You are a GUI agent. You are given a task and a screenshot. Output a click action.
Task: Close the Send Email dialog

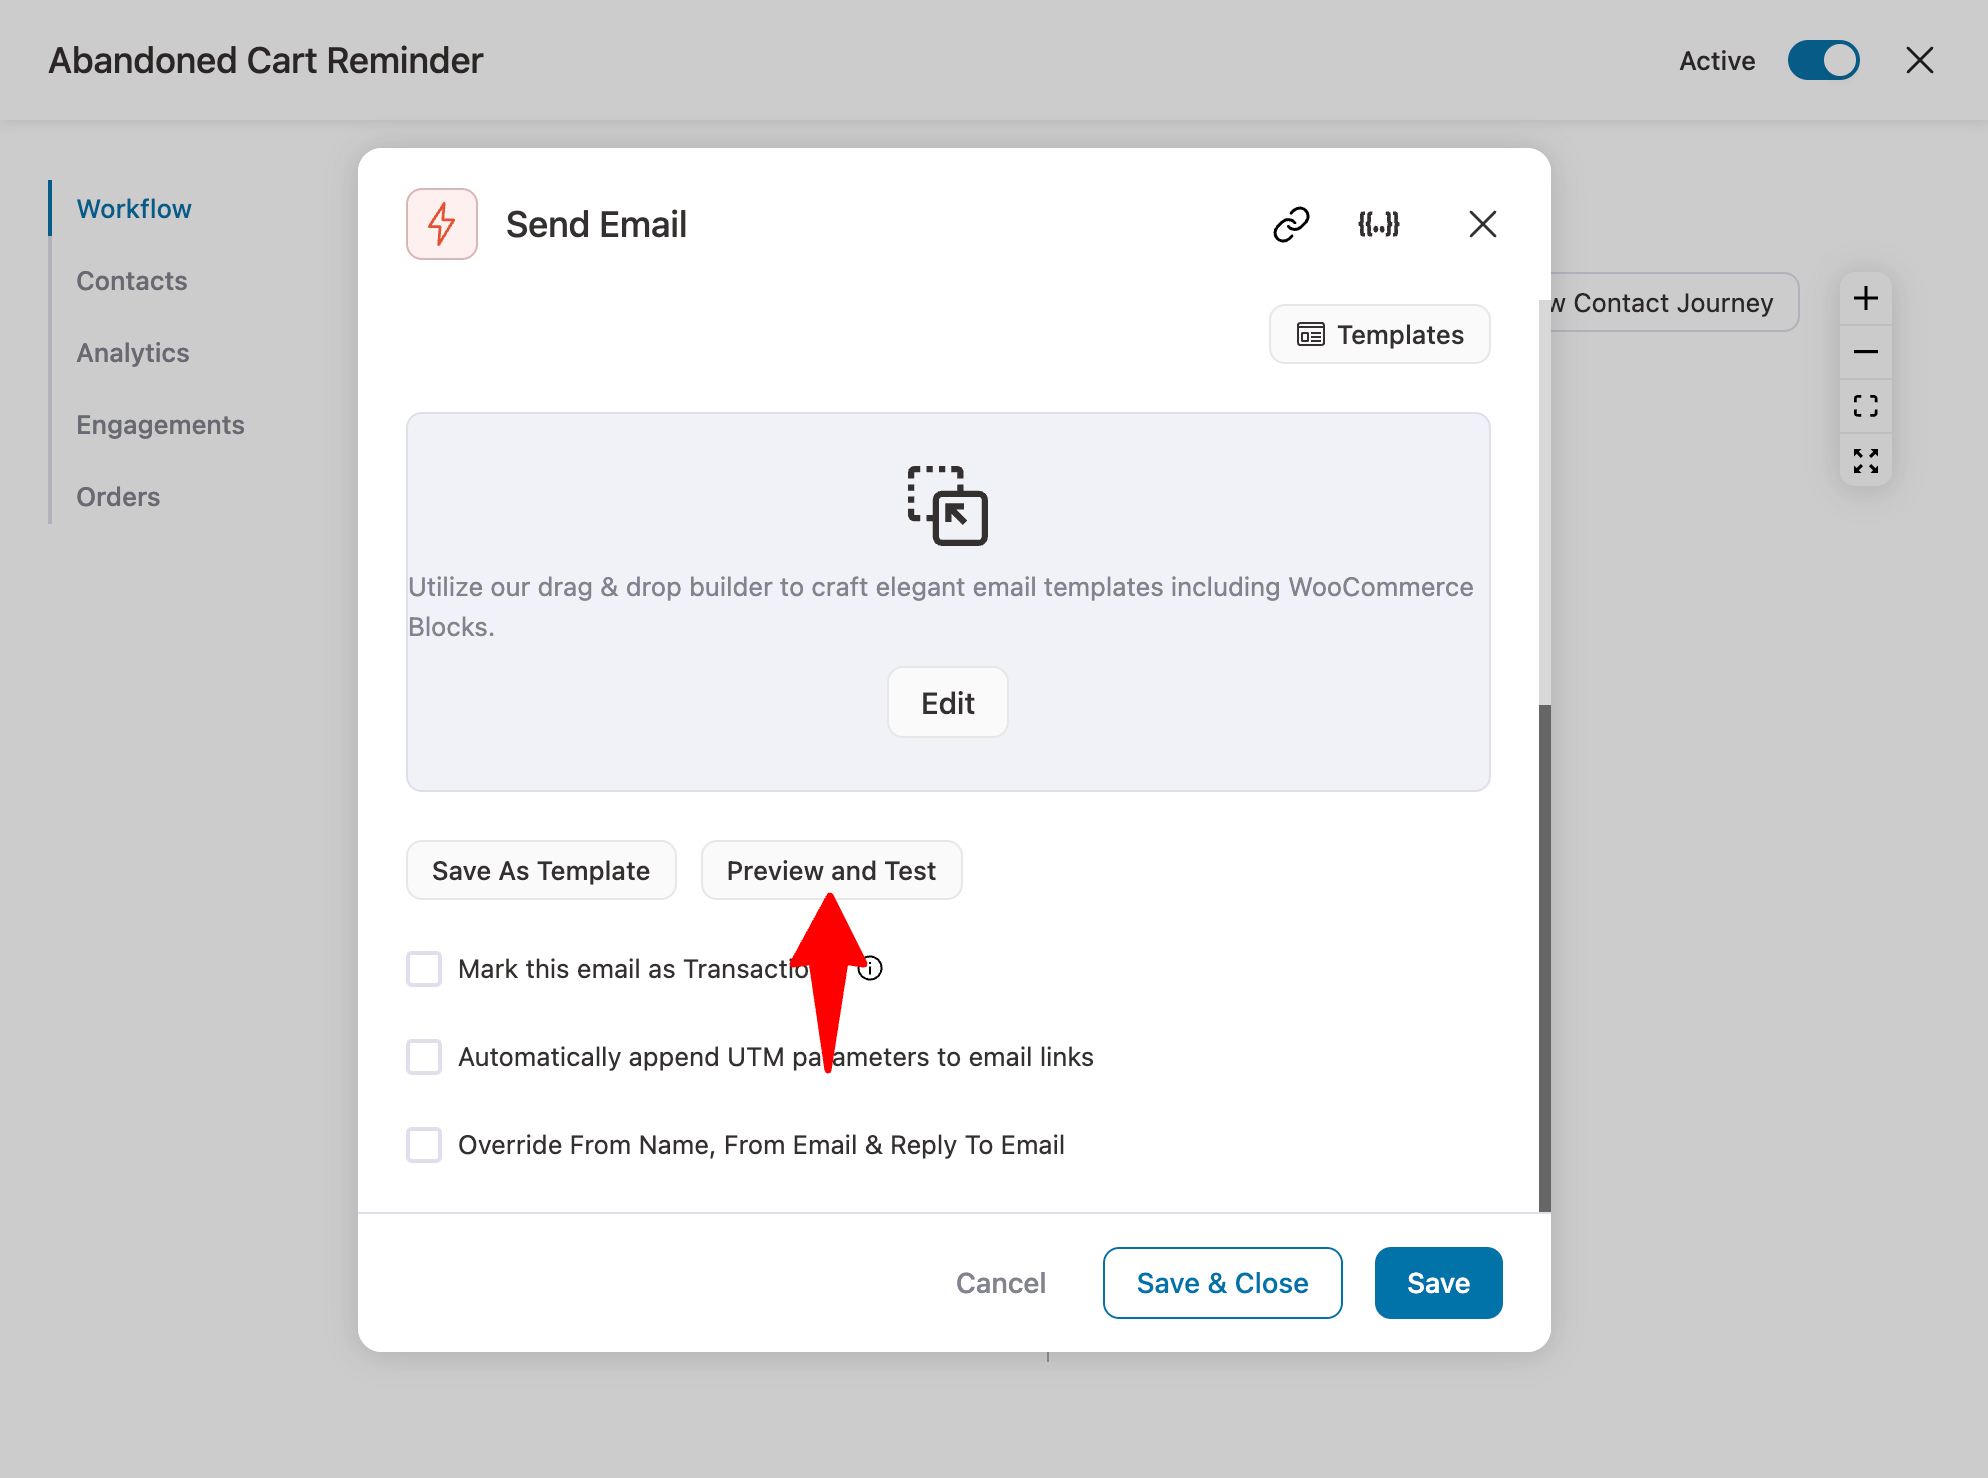[1482, 224]
